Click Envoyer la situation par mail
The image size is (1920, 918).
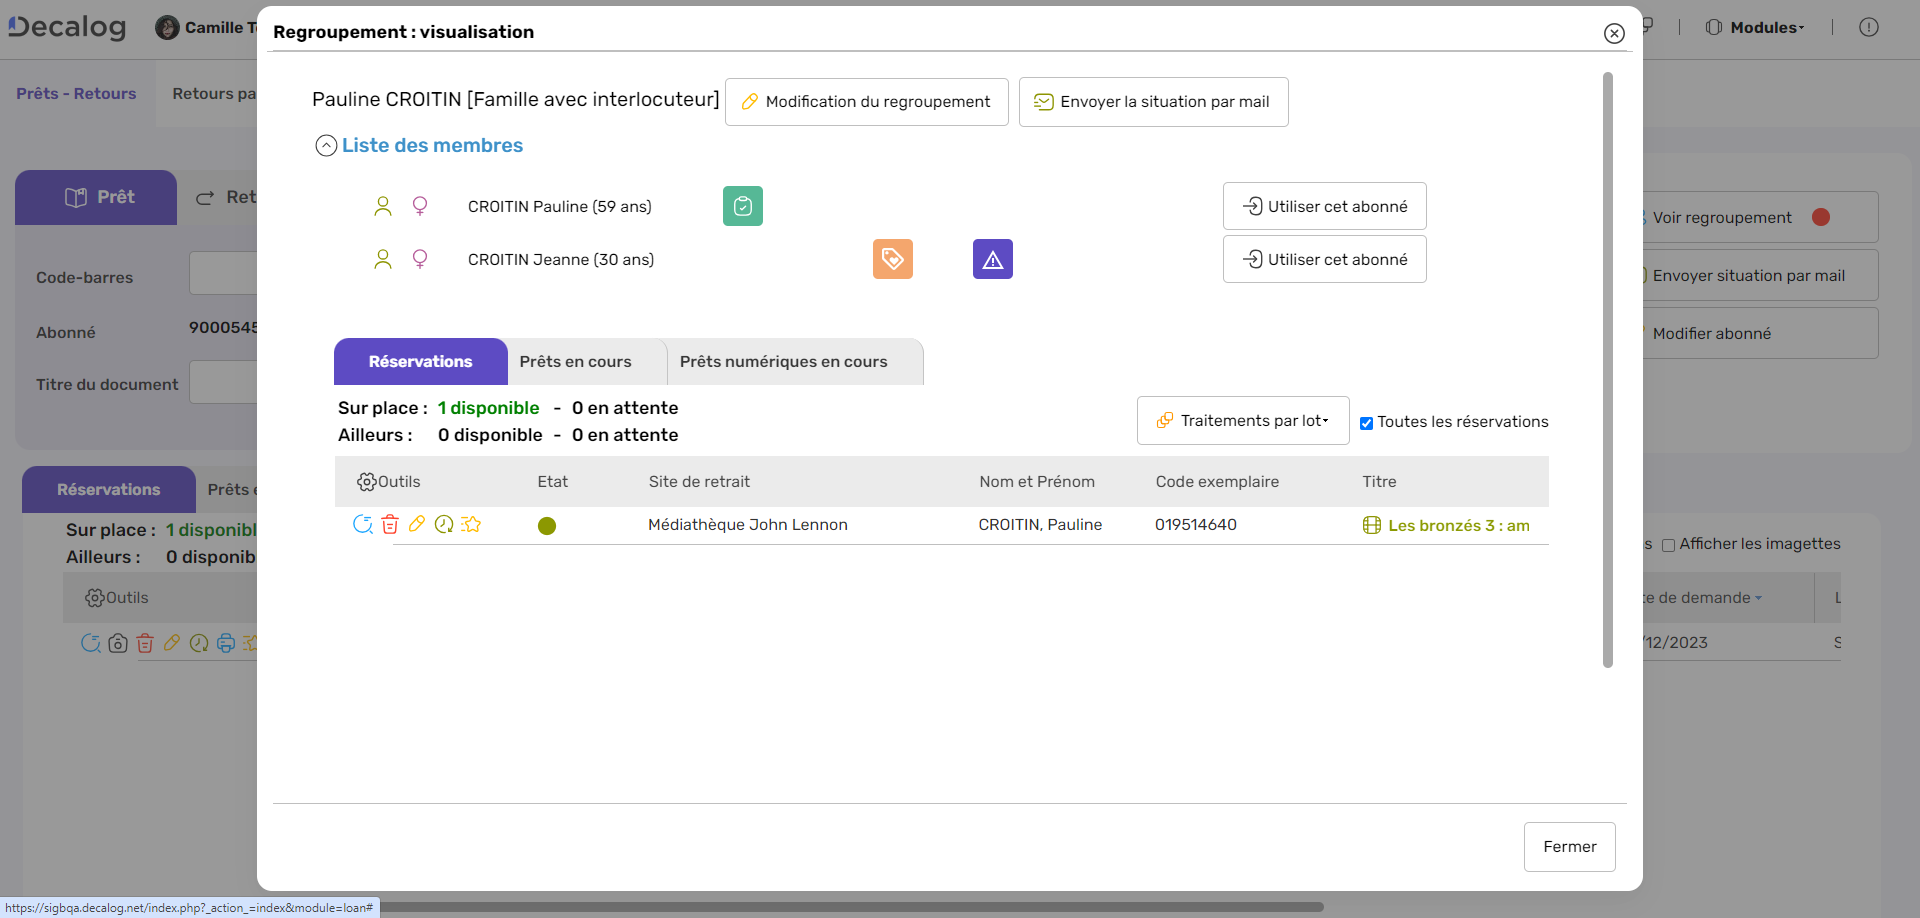[x=1153, y=101]
